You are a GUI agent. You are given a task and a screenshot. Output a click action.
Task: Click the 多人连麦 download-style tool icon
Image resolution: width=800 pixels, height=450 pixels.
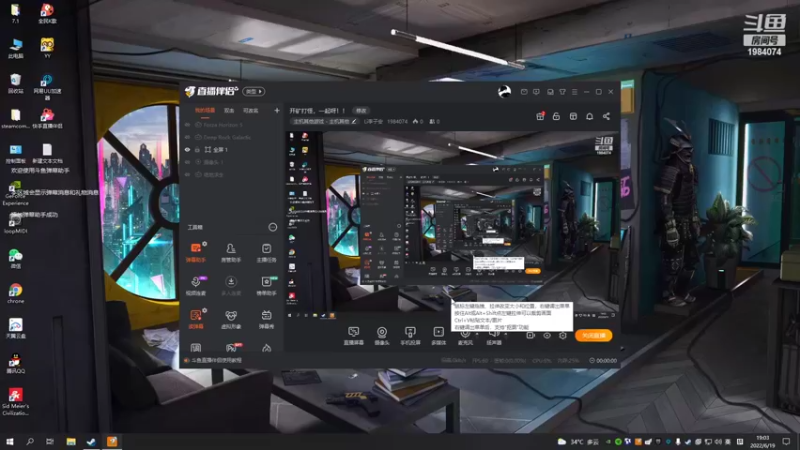[231, 286]
